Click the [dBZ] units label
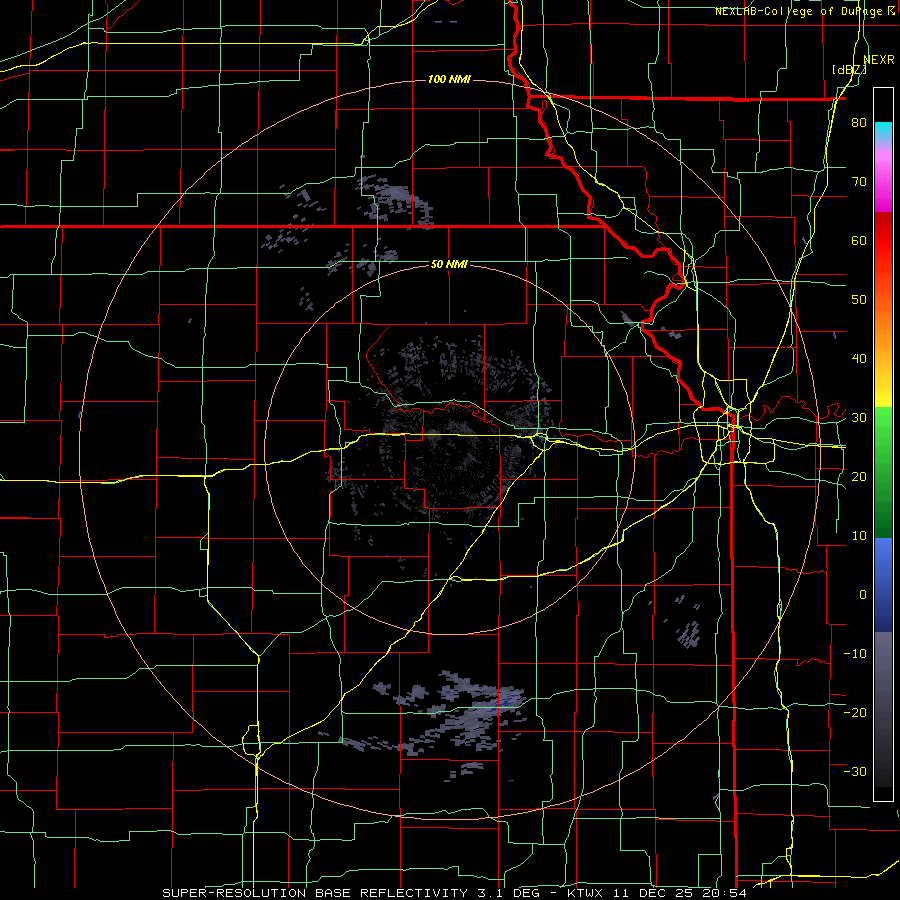This screenshot has width=900, height=900. click(849, 70)
